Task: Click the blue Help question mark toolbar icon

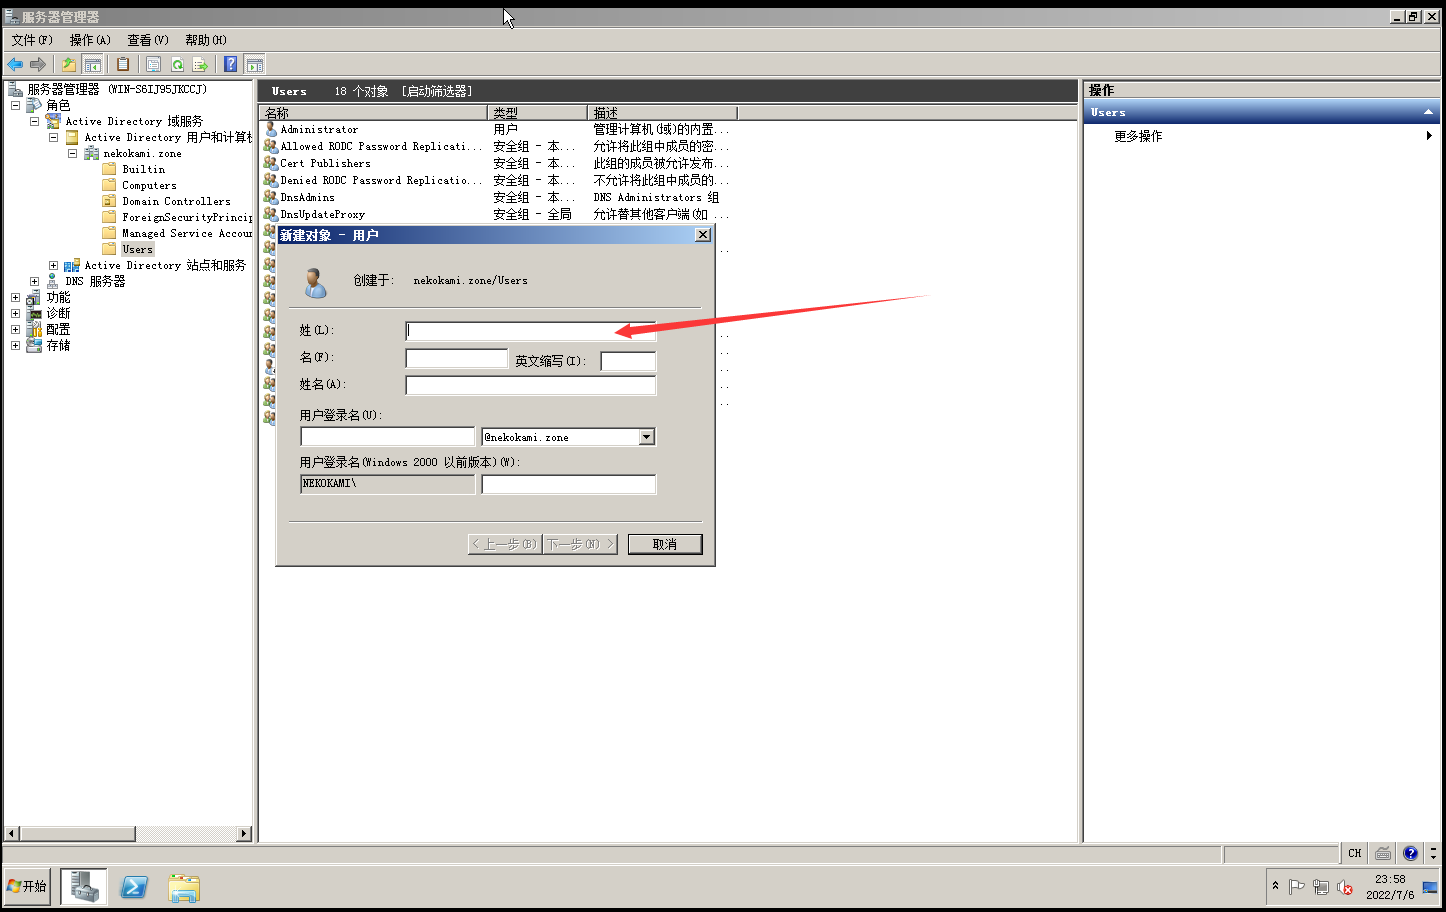Action: tap(231, 64)
